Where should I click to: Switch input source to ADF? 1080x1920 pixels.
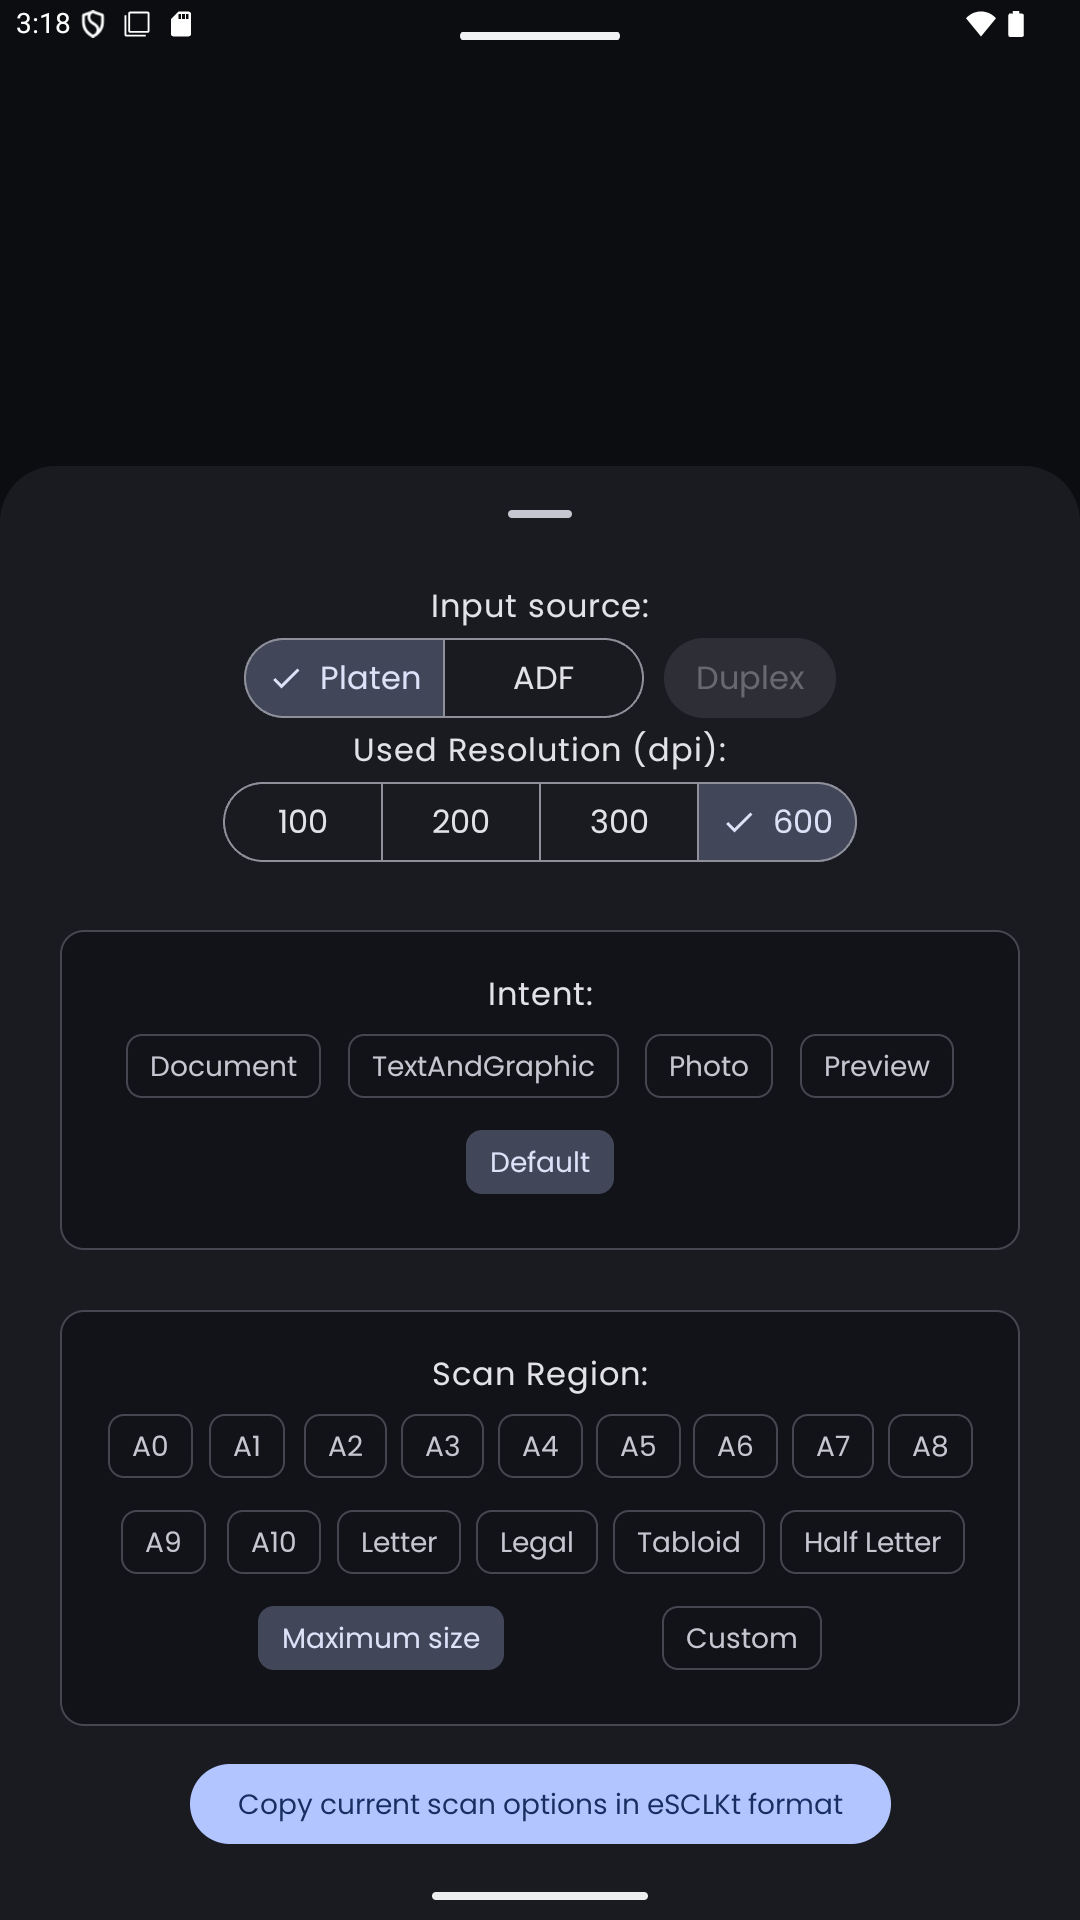tap(543, 678)
